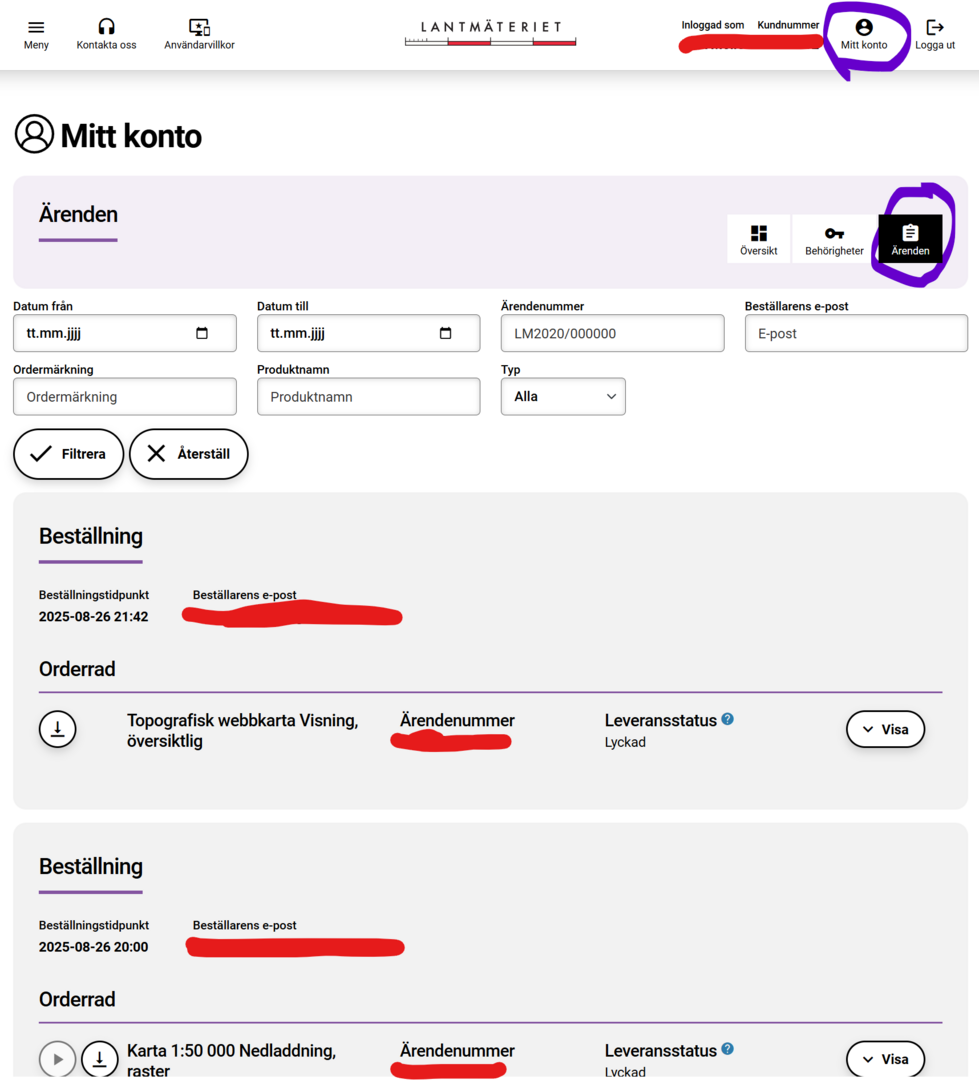Viewport: 979px width, 1080px height.
Task: Click the Ärendenummer input field
Action: (x=612, y=334)
